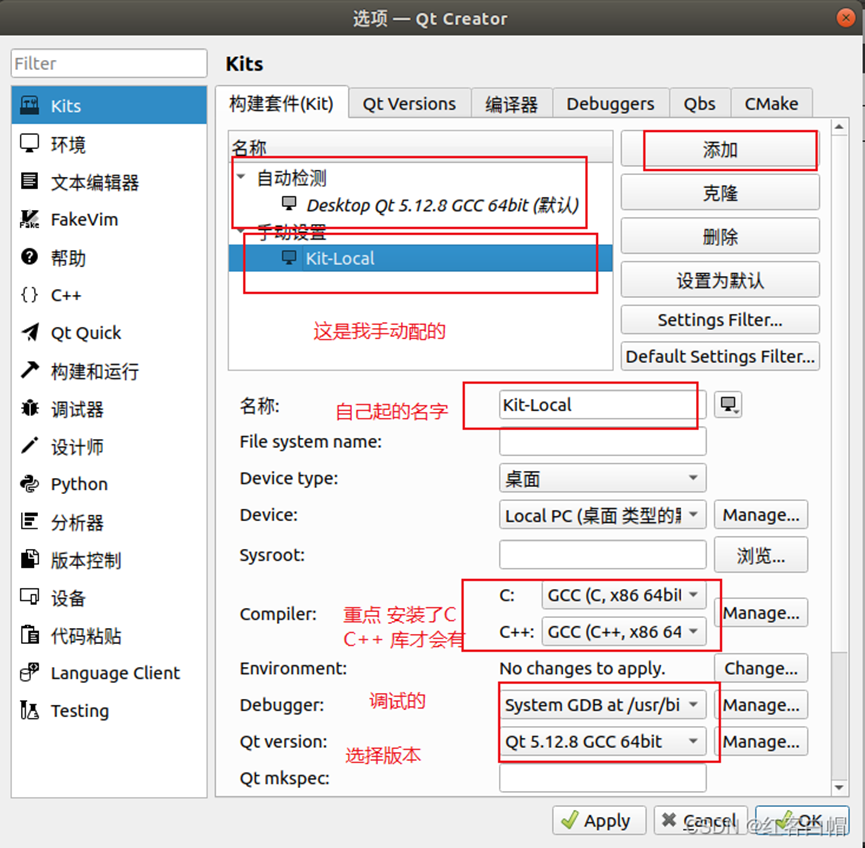Switch to the Qt Versions tab
865x848 pixels.
coord(409,103)
